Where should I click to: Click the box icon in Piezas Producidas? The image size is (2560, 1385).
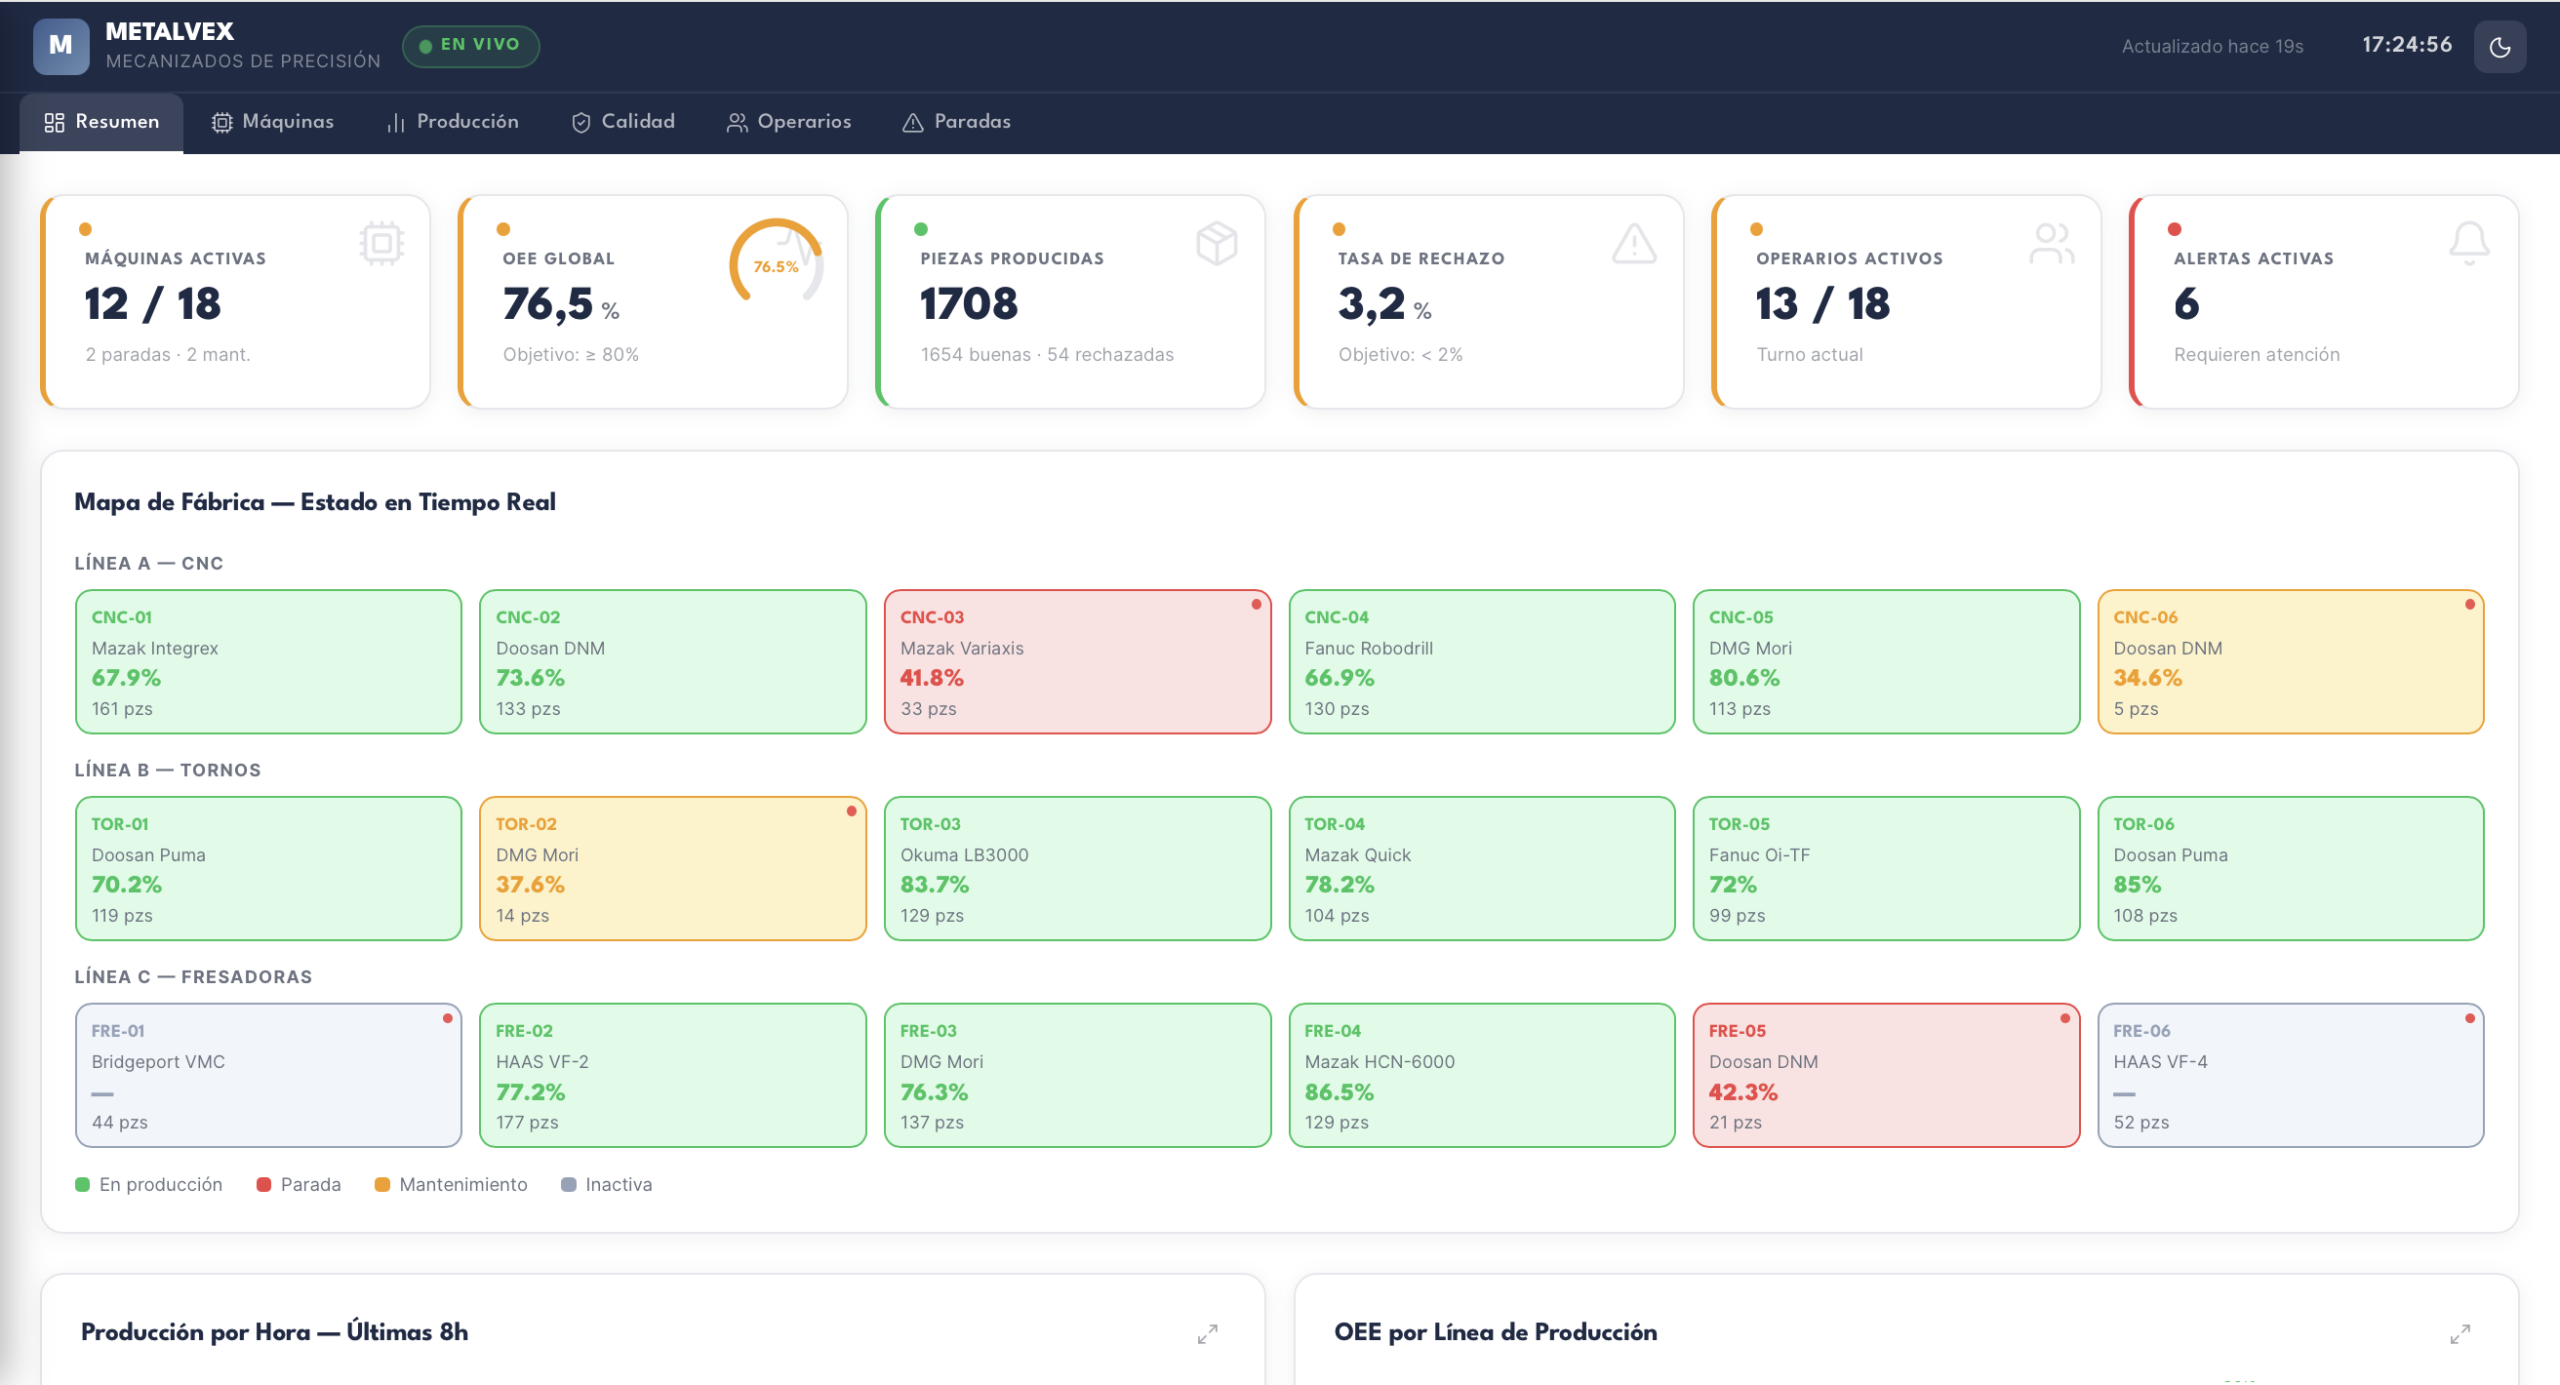[x=1216, y=243]
